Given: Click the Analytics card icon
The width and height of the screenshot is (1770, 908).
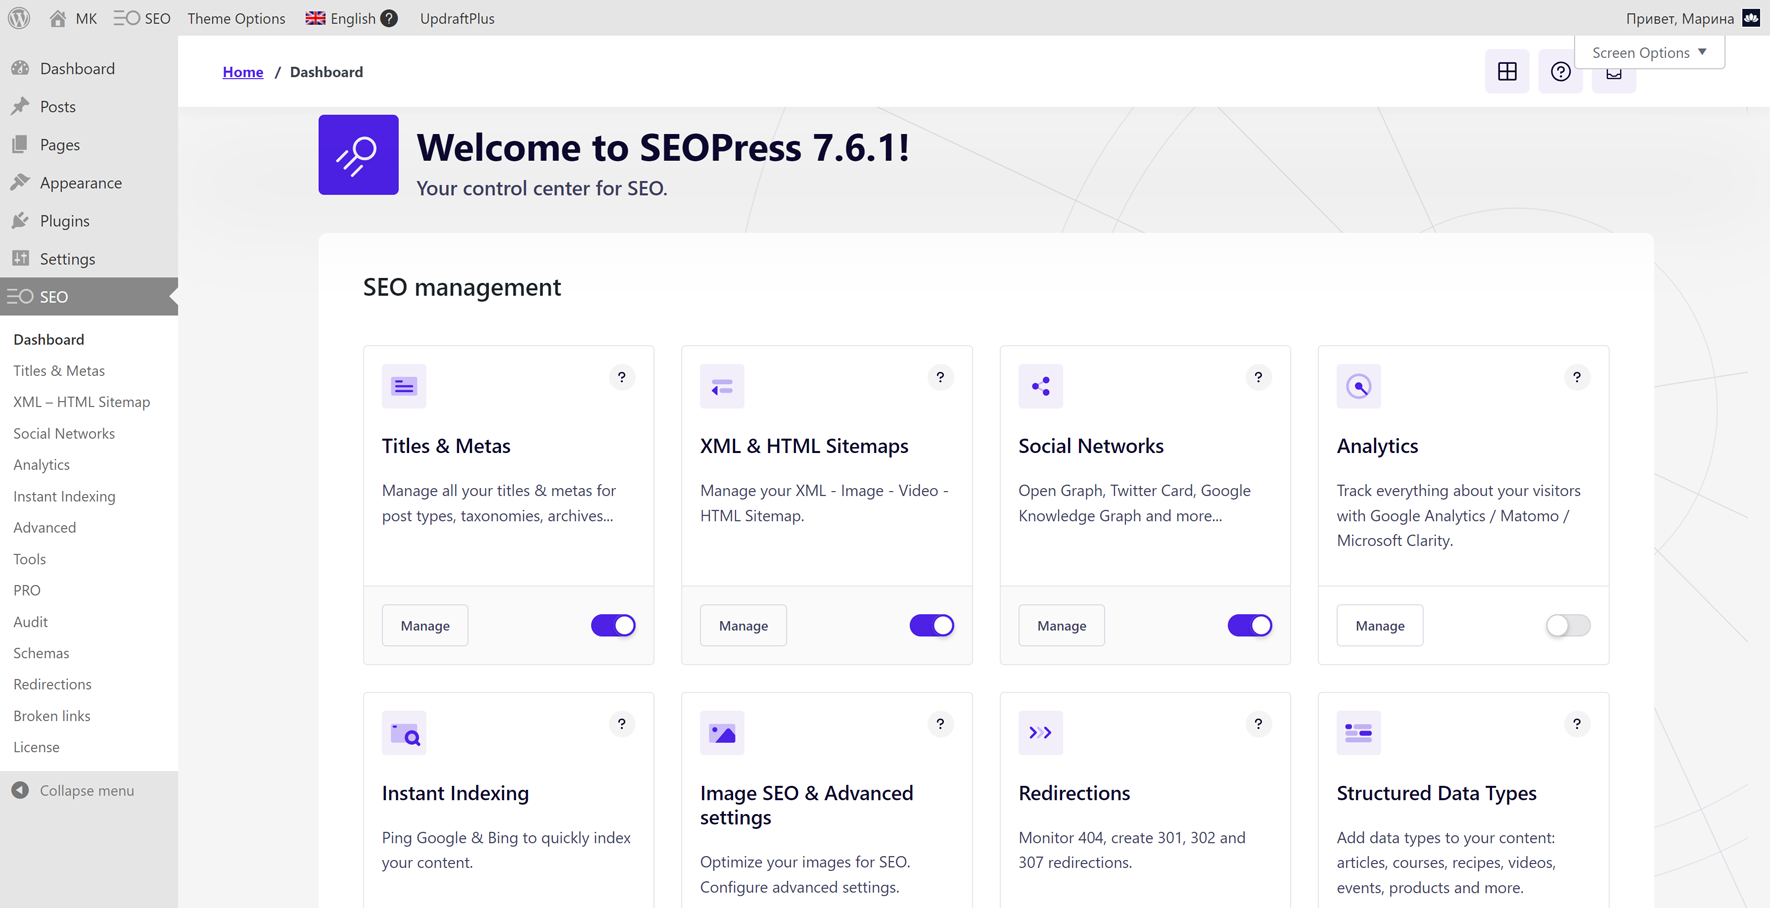Looking at the screenshot, I should pos(1358,386).
